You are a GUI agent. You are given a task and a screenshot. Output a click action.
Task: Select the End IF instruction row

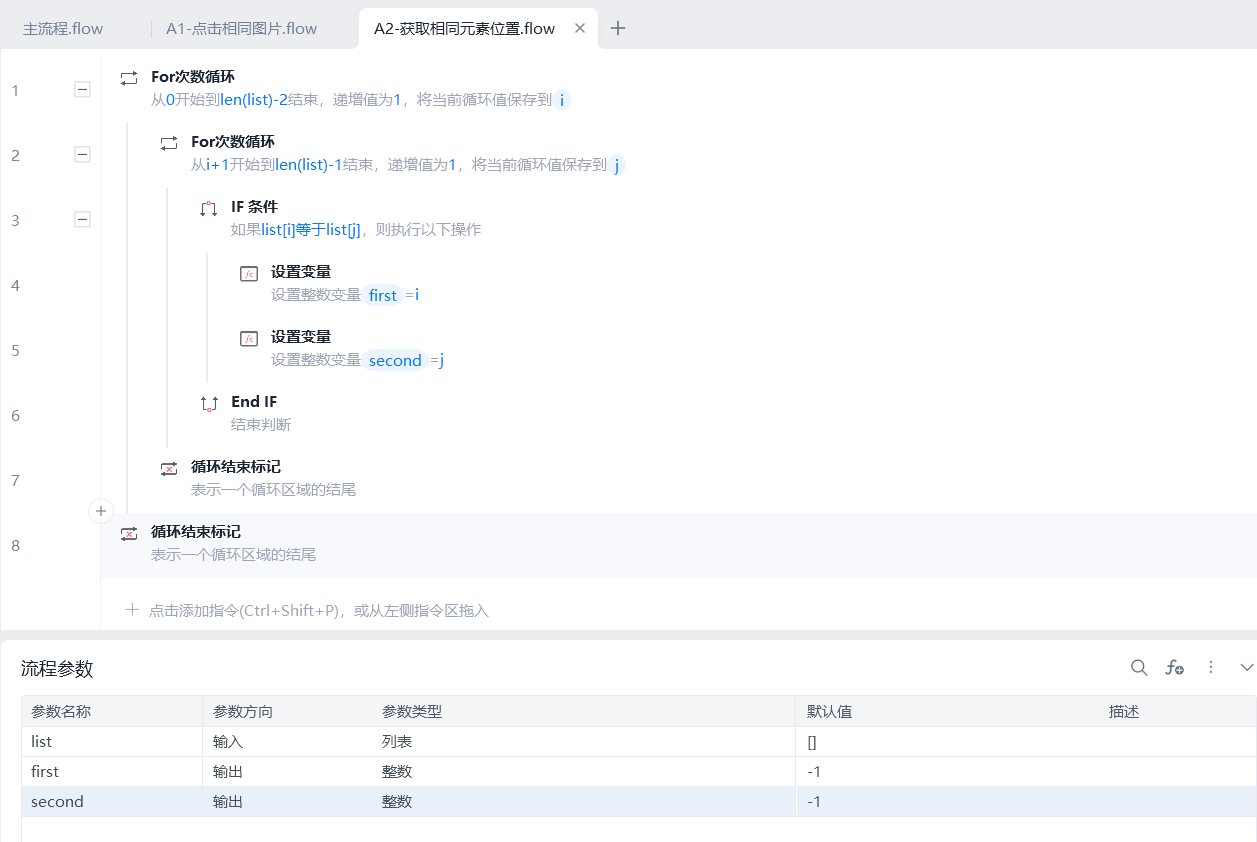pyautogui.click(x=679, y=413)
